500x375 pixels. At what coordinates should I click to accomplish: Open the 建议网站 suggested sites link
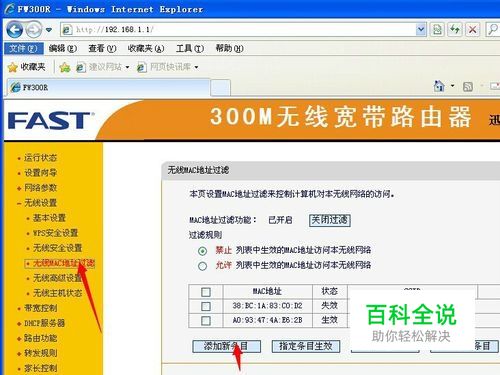[x=99, y=67]
